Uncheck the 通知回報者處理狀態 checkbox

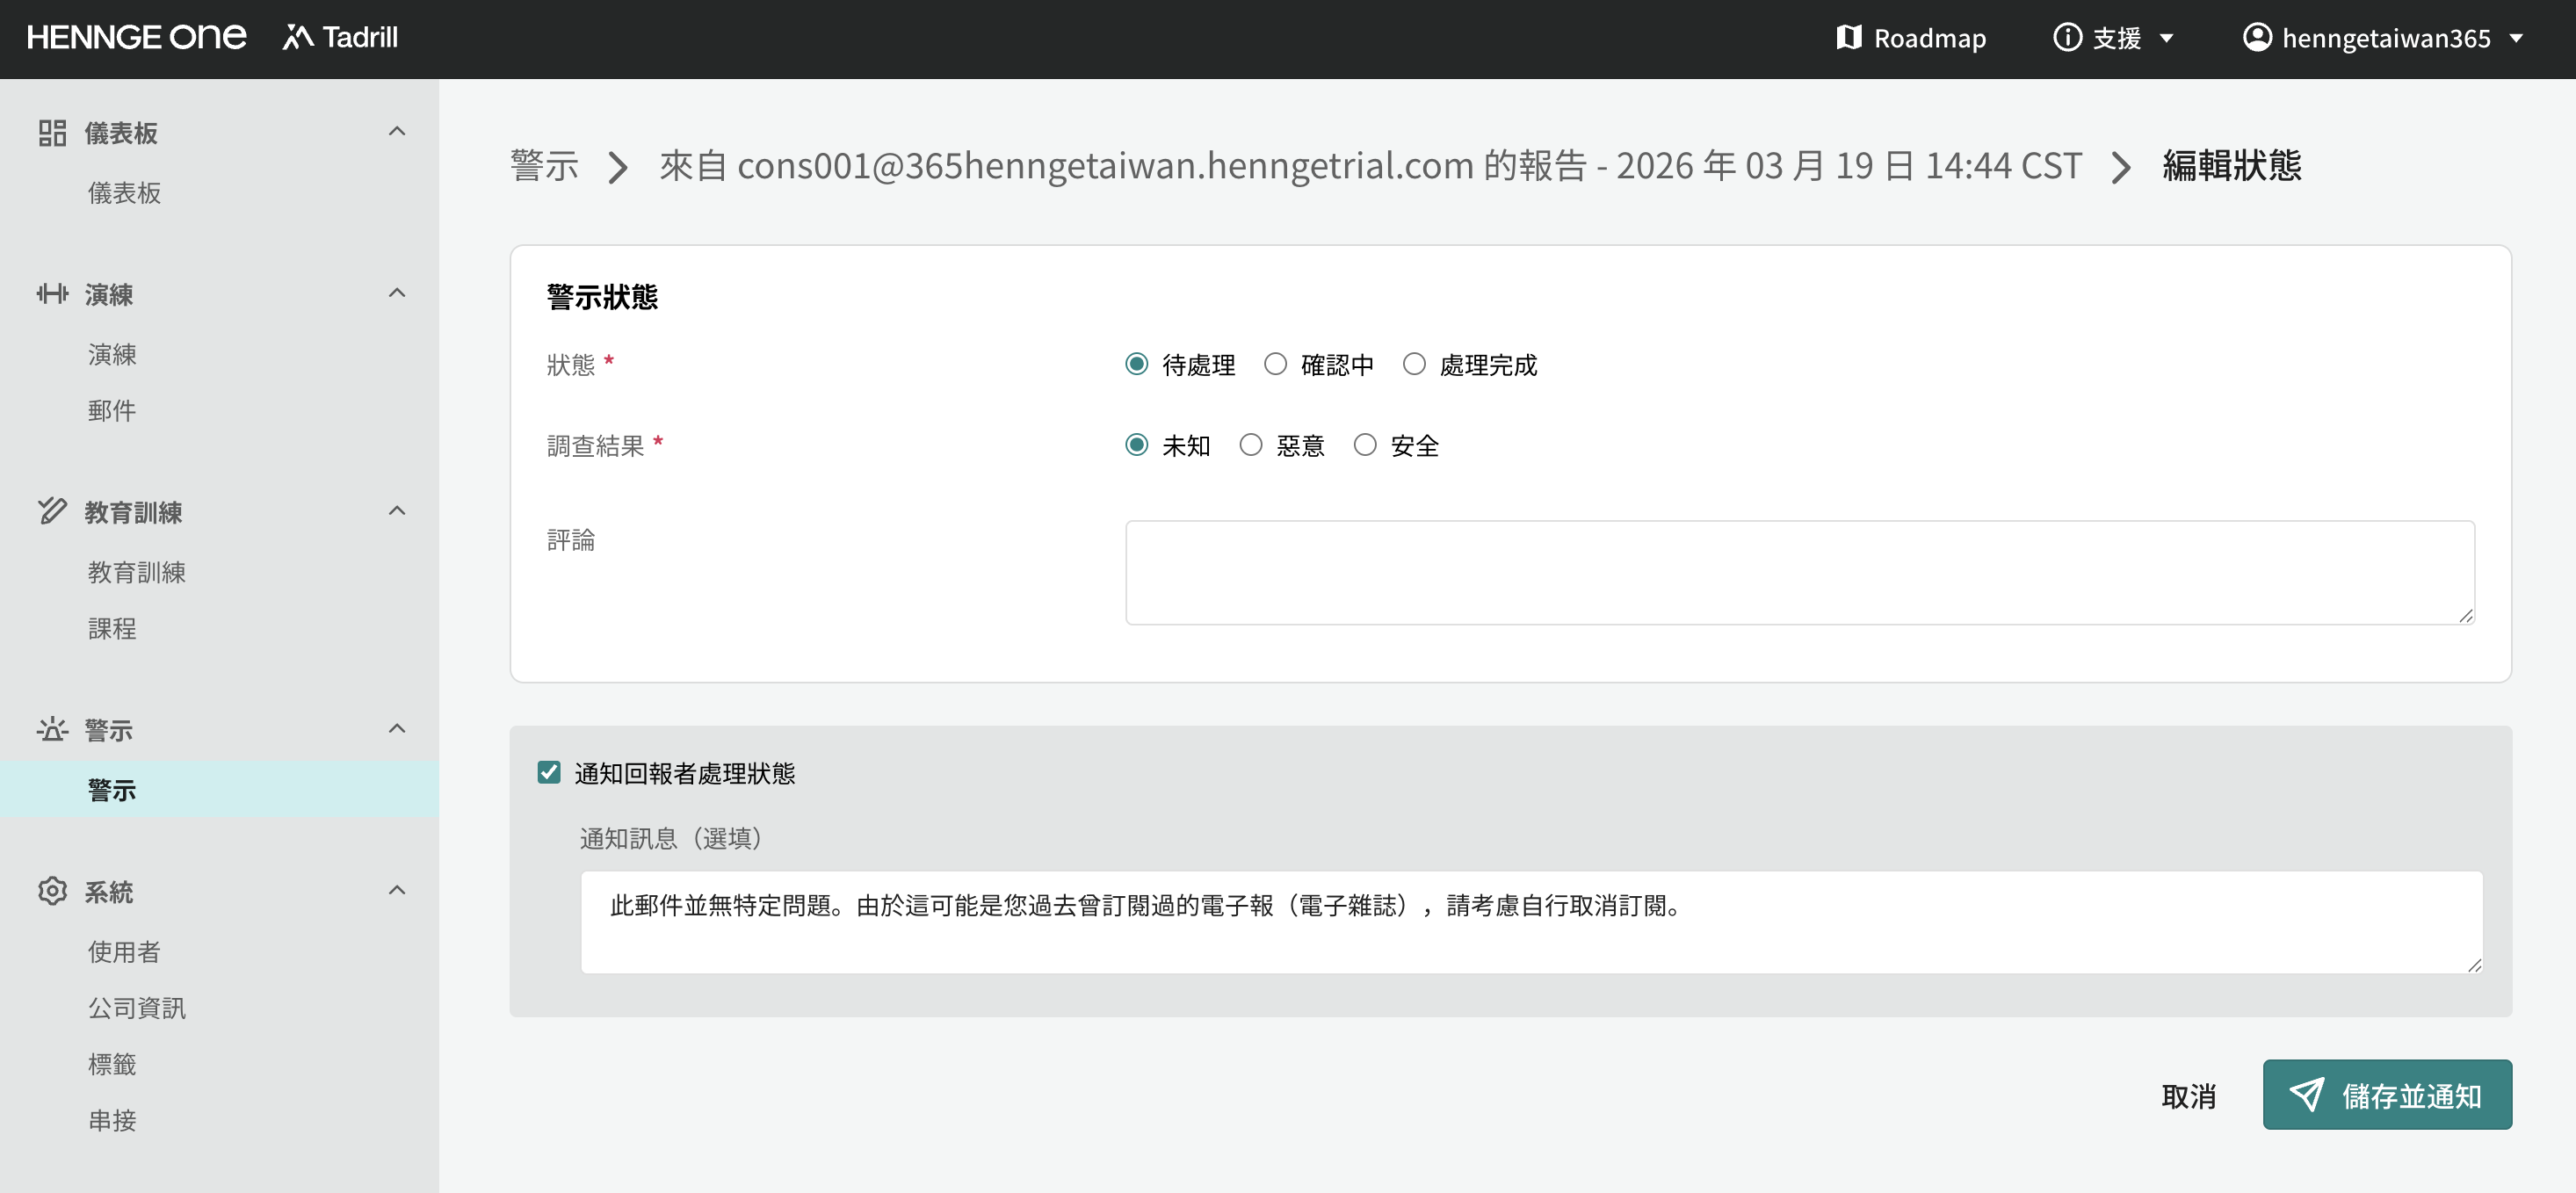(x=549, y=772)
